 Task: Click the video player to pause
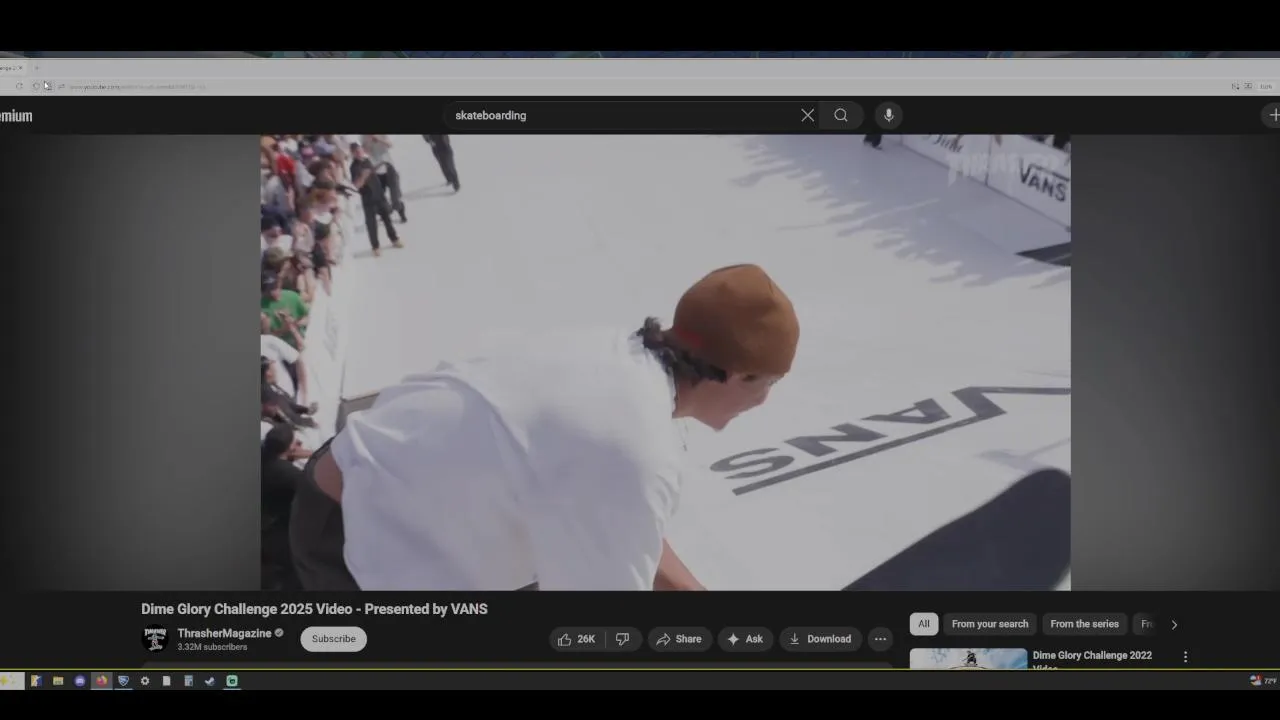point(665,362)
